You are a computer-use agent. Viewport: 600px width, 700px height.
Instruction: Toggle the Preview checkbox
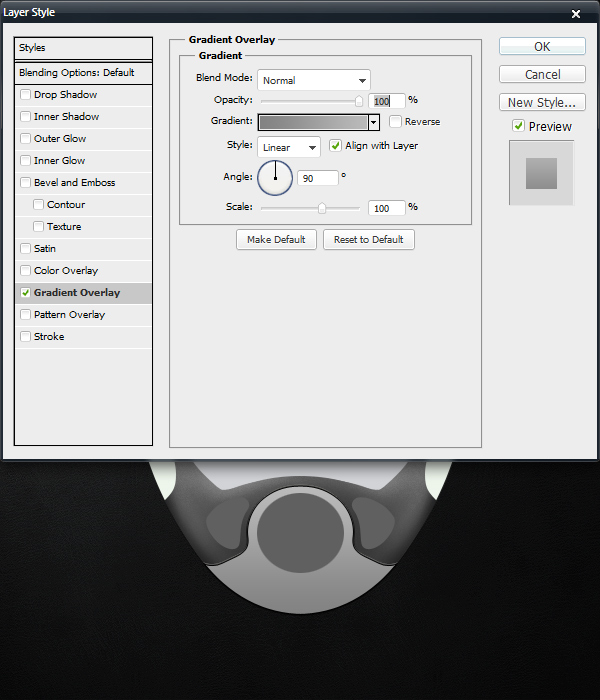point(518,126)
